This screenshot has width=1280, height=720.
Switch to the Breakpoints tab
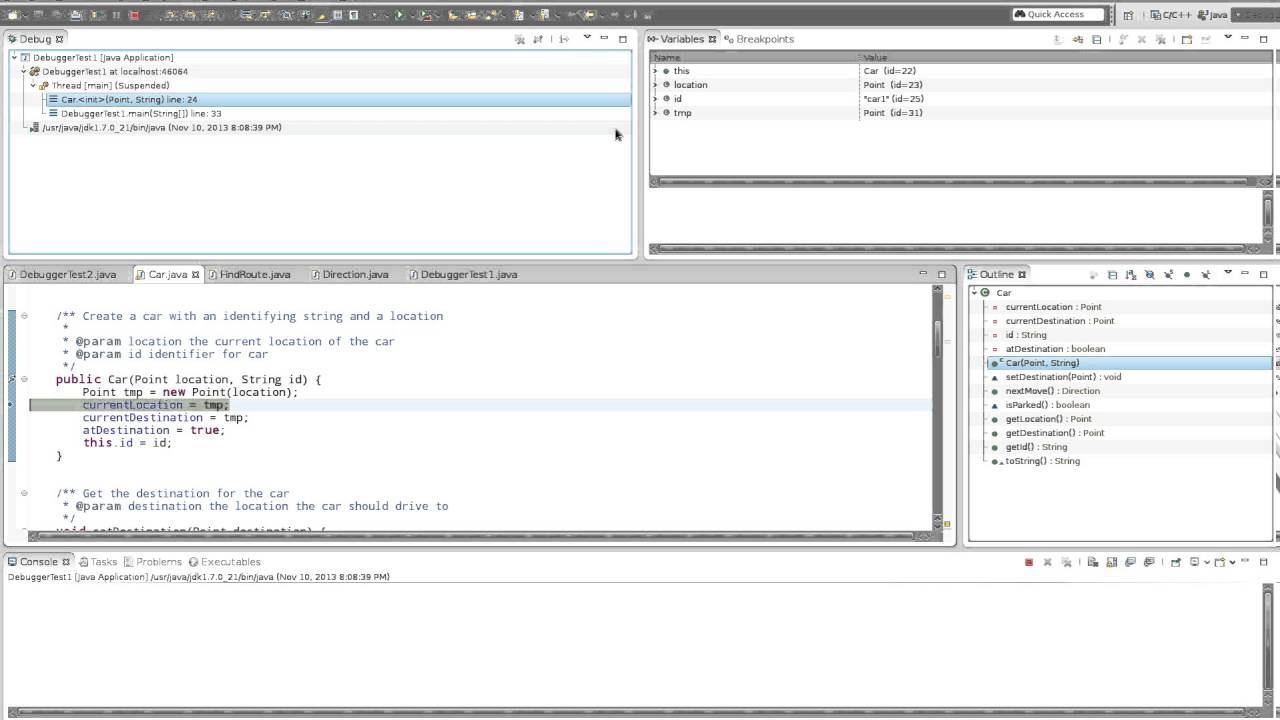759,39
